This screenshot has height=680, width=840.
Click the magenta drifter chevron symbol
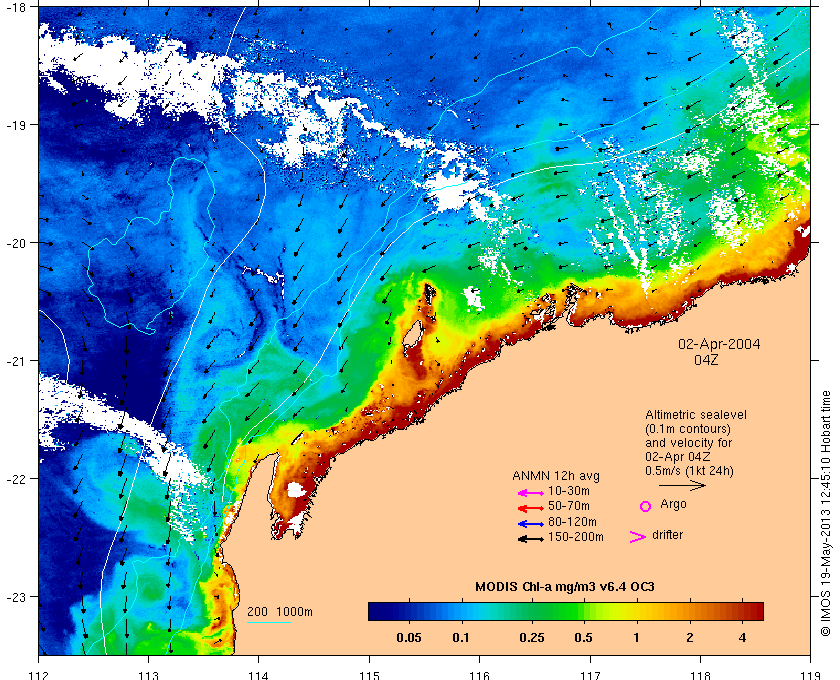pos(638,537)
